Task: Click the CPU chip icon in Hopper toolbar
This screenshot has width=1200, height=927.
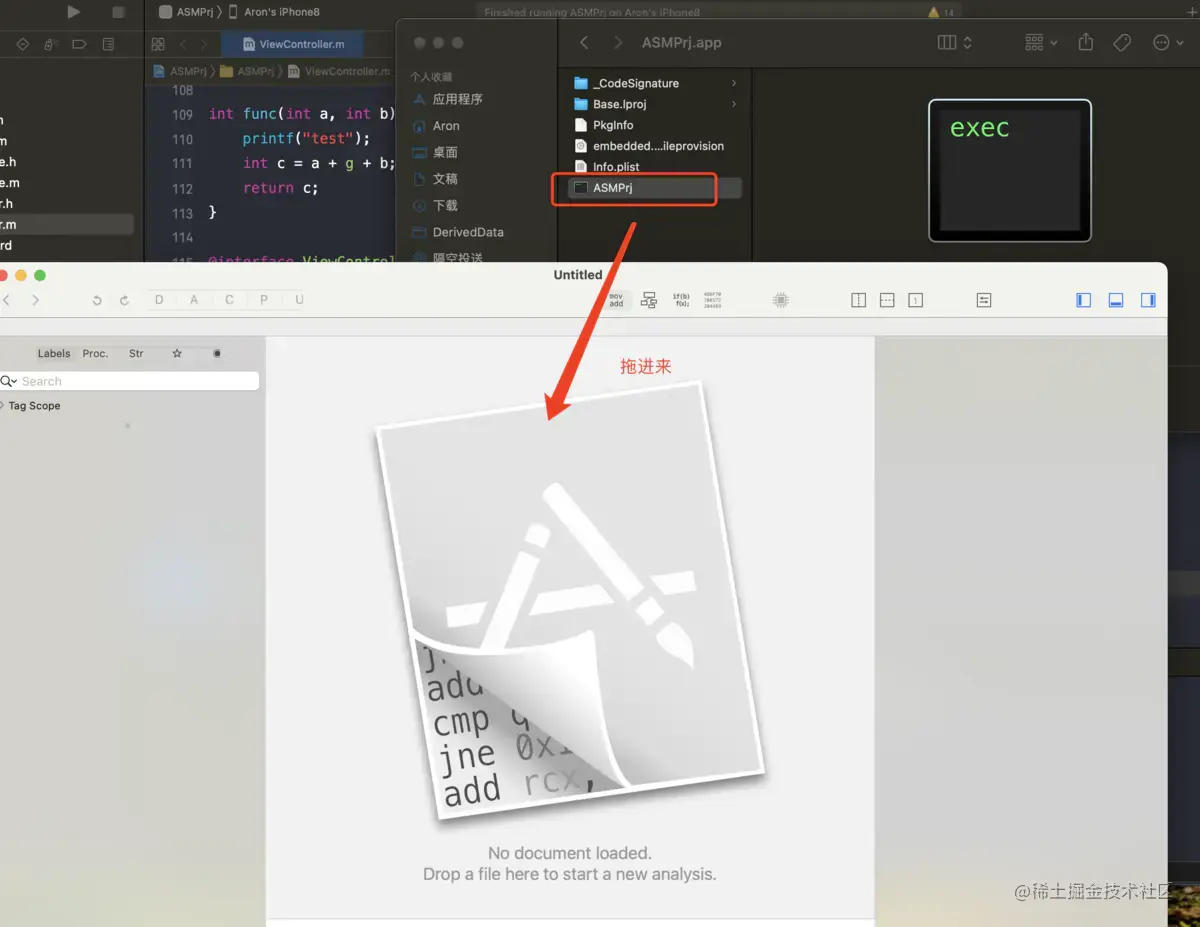Action: (x=781, y=300)
